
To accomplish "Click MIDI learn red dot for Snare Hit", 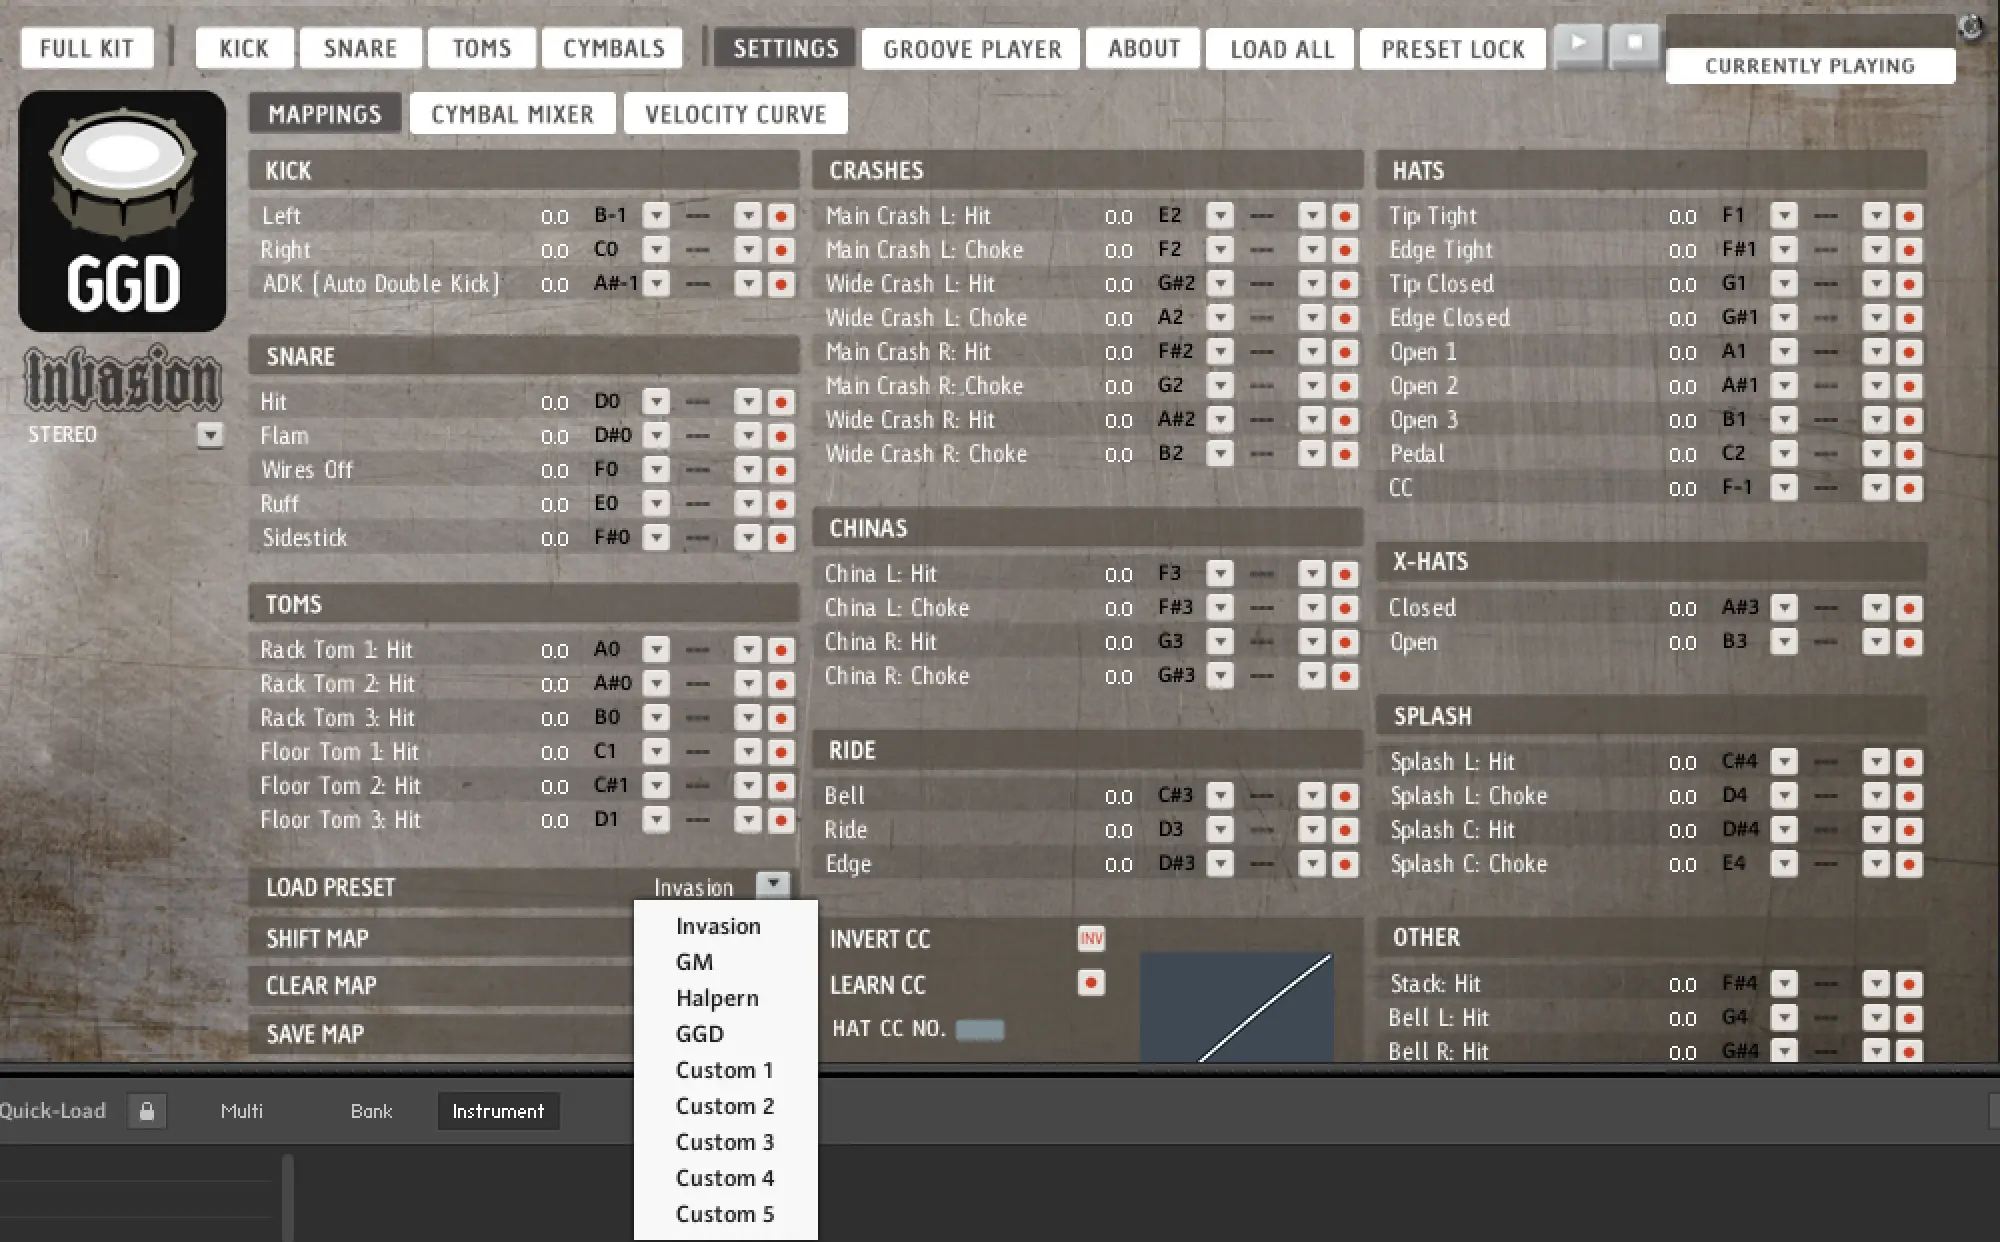I will tap(781, 402).
